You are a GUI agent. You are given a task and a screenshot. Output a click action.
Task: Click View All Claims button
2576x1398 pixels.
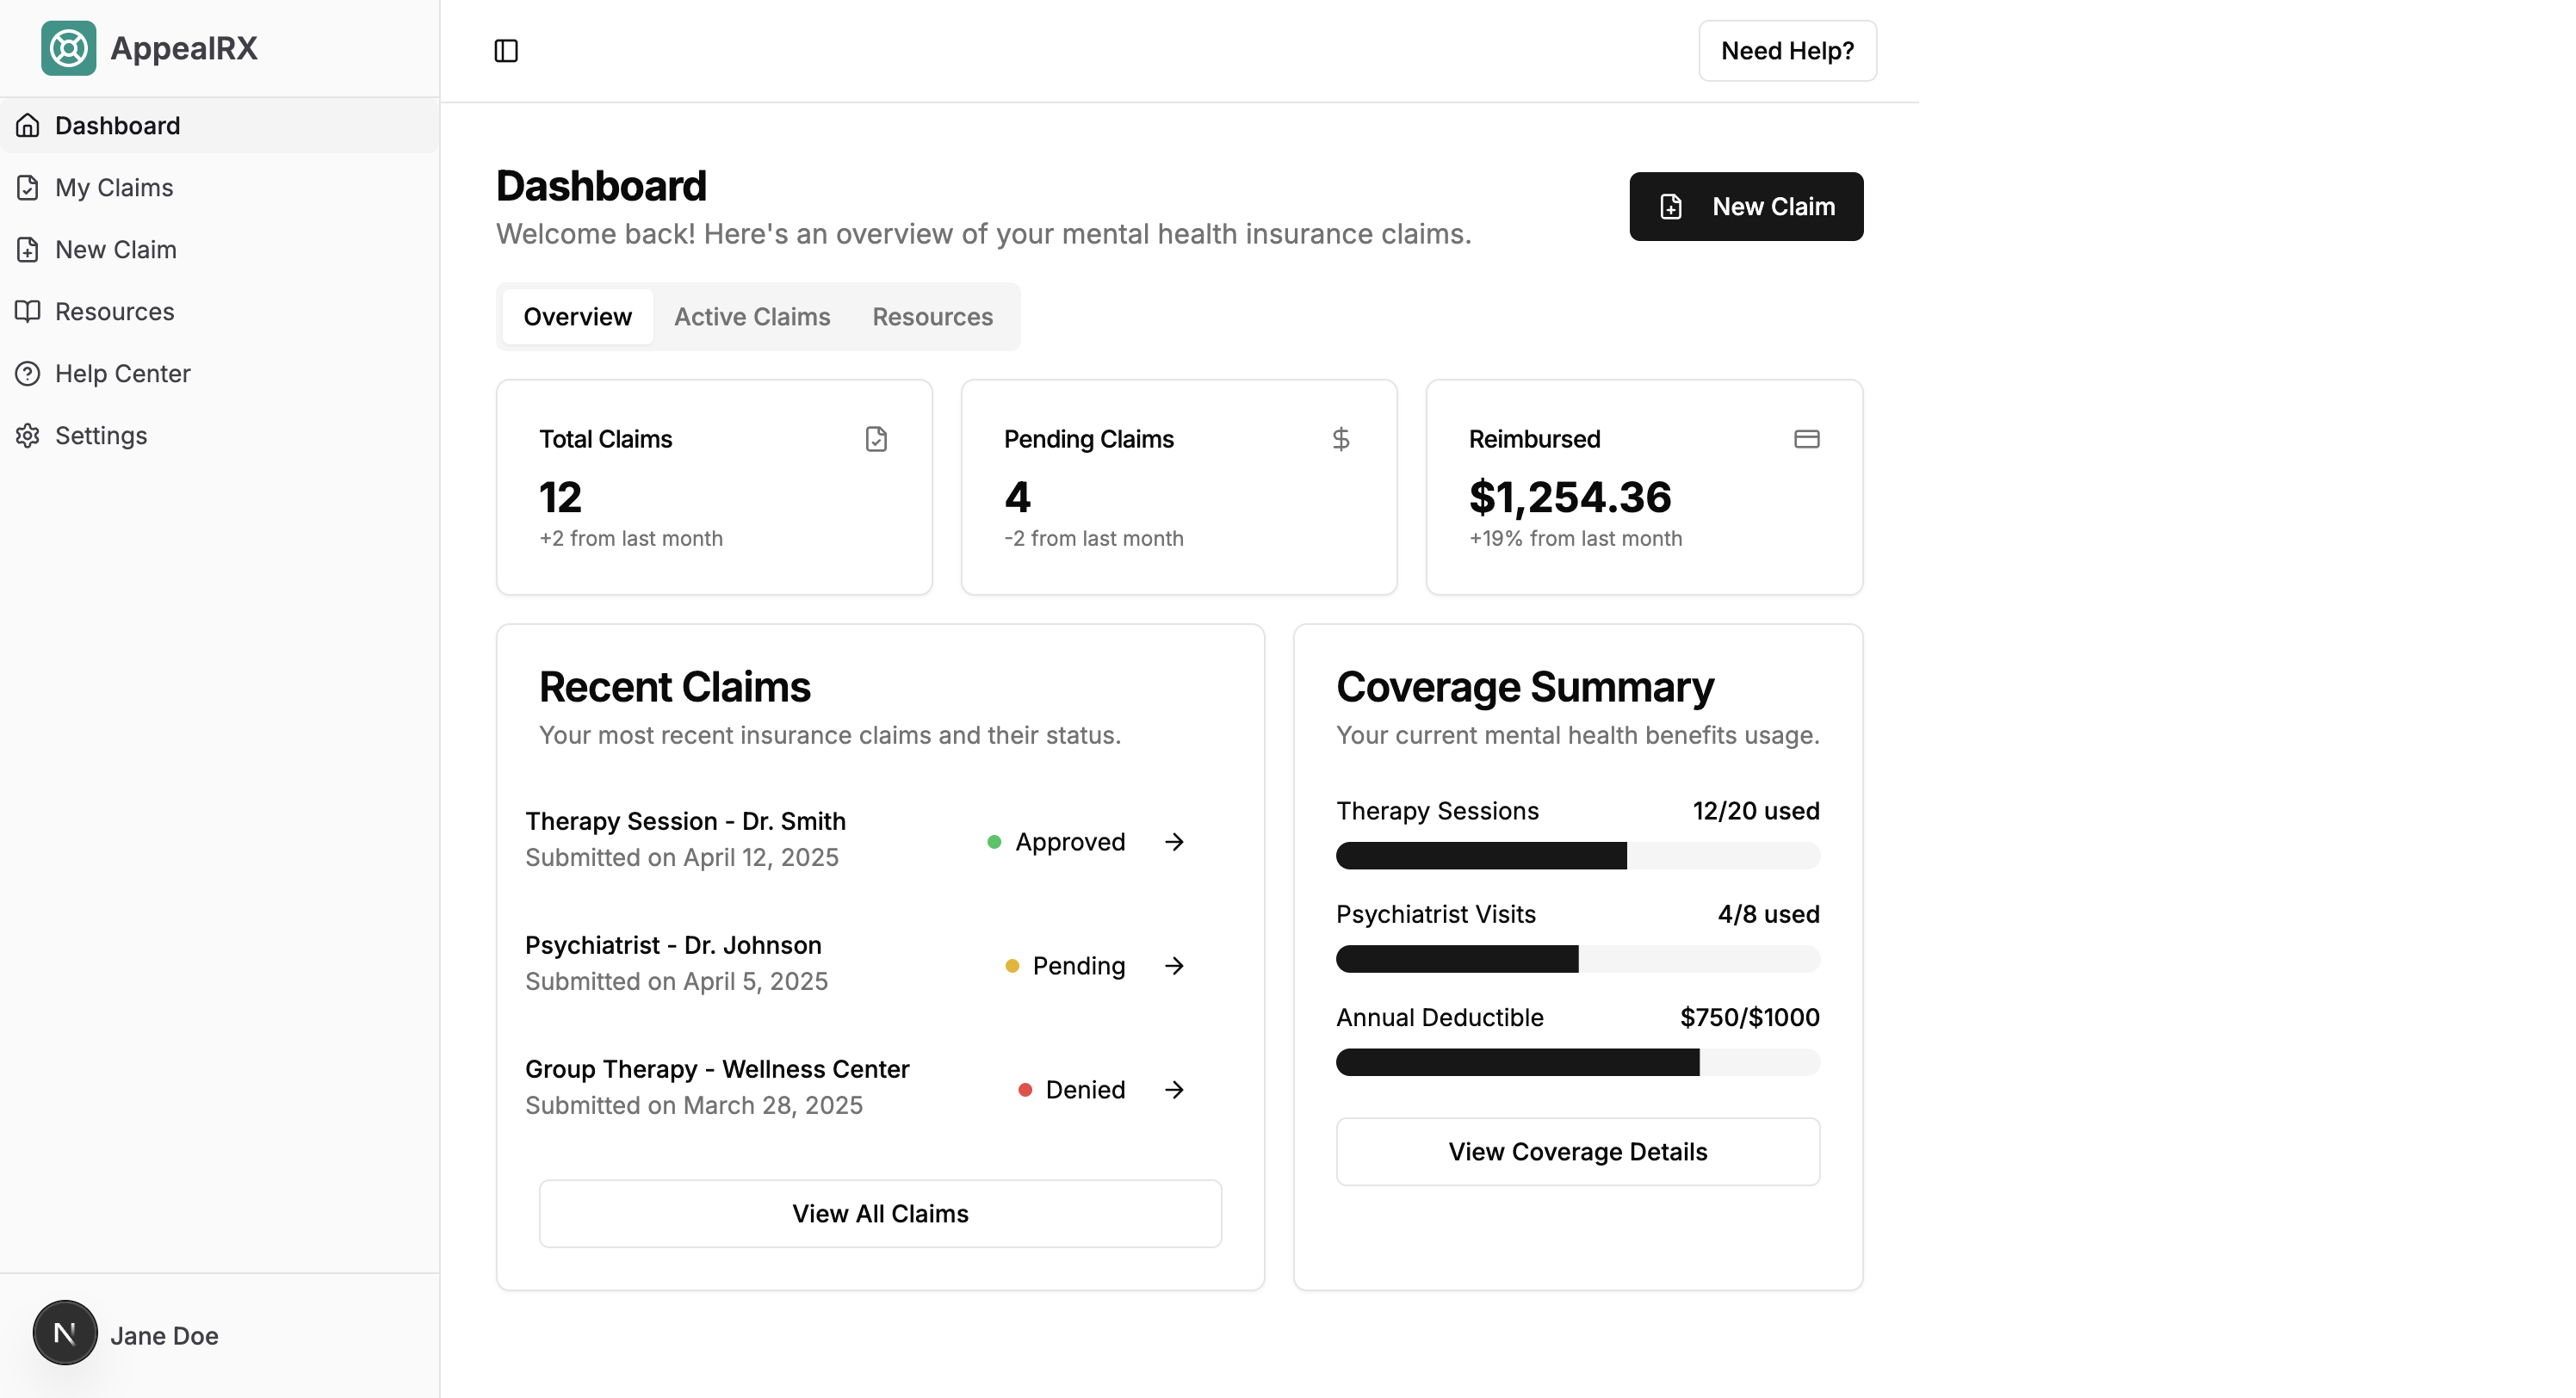pyautogui.click(x=880, y=1214)
